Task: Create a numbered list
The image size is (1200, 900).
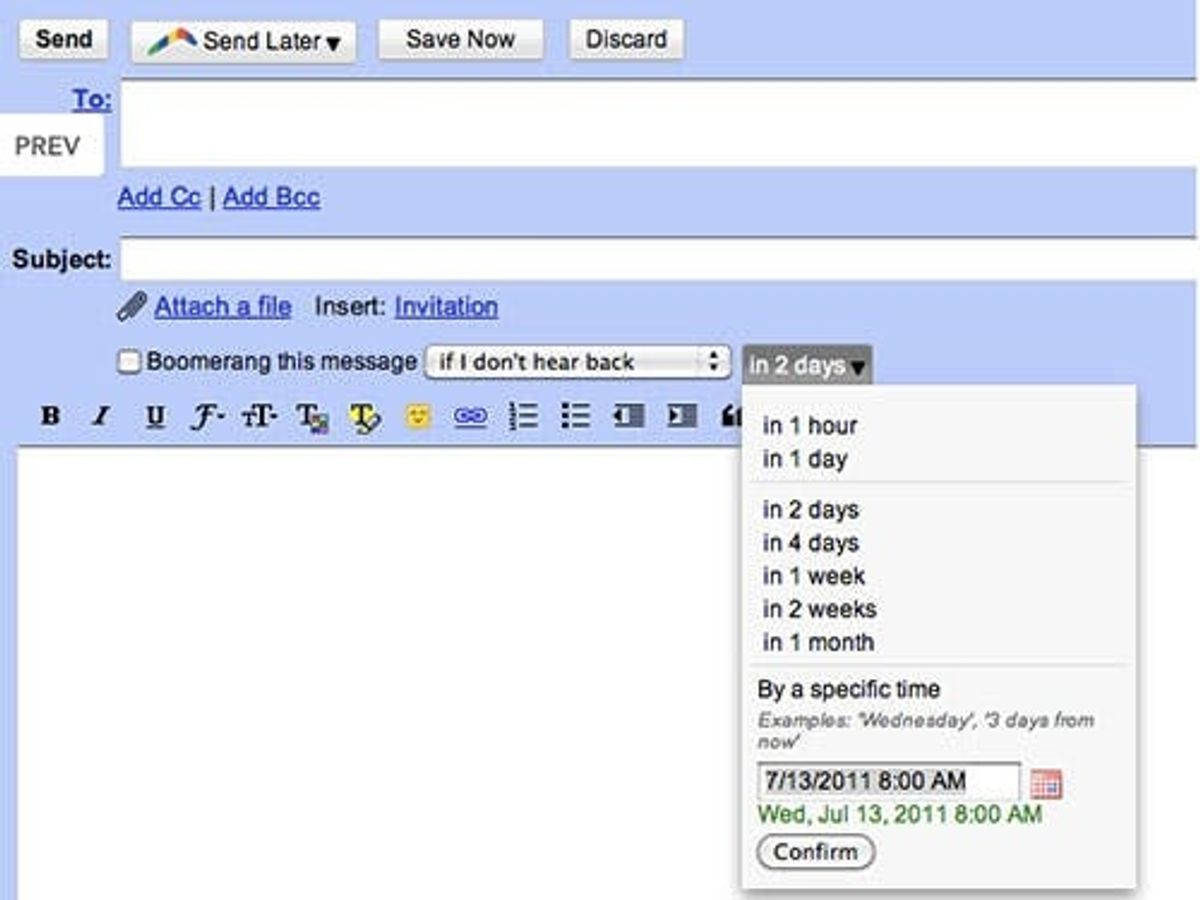Action: pos(524,416)
